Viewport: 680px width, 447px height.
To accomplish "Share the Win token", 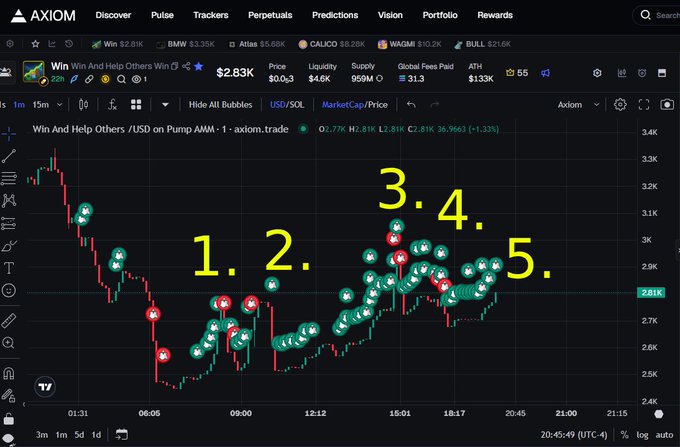I will click(186, 66).
